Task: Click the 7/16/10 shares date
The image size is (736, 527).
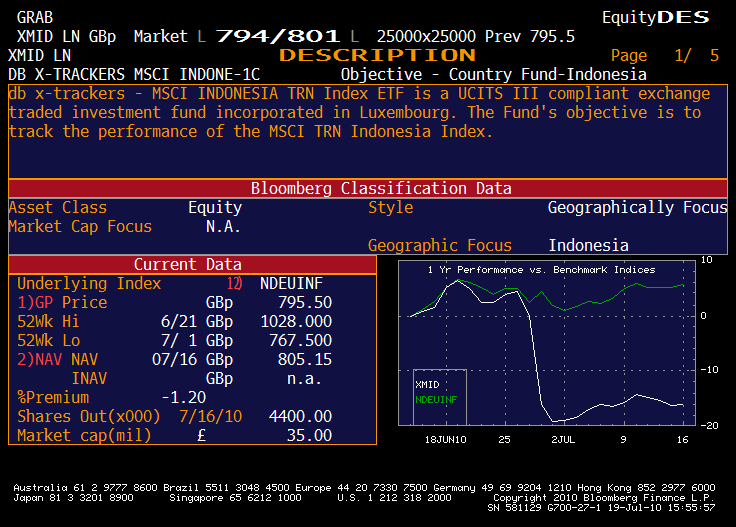Action: [x=211, y=417]
